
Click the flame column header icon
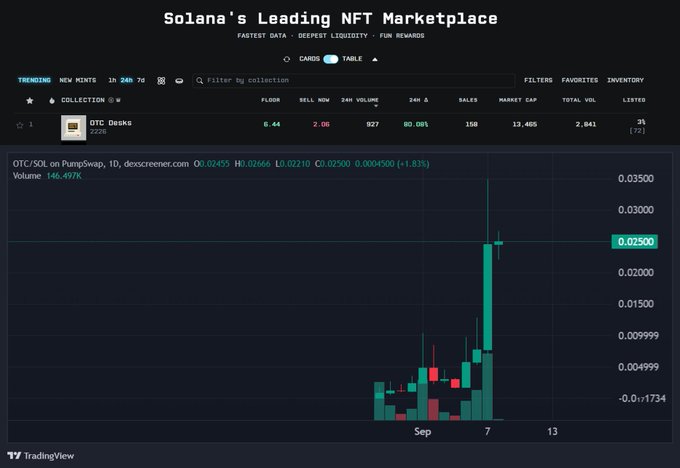pos(52,101)
